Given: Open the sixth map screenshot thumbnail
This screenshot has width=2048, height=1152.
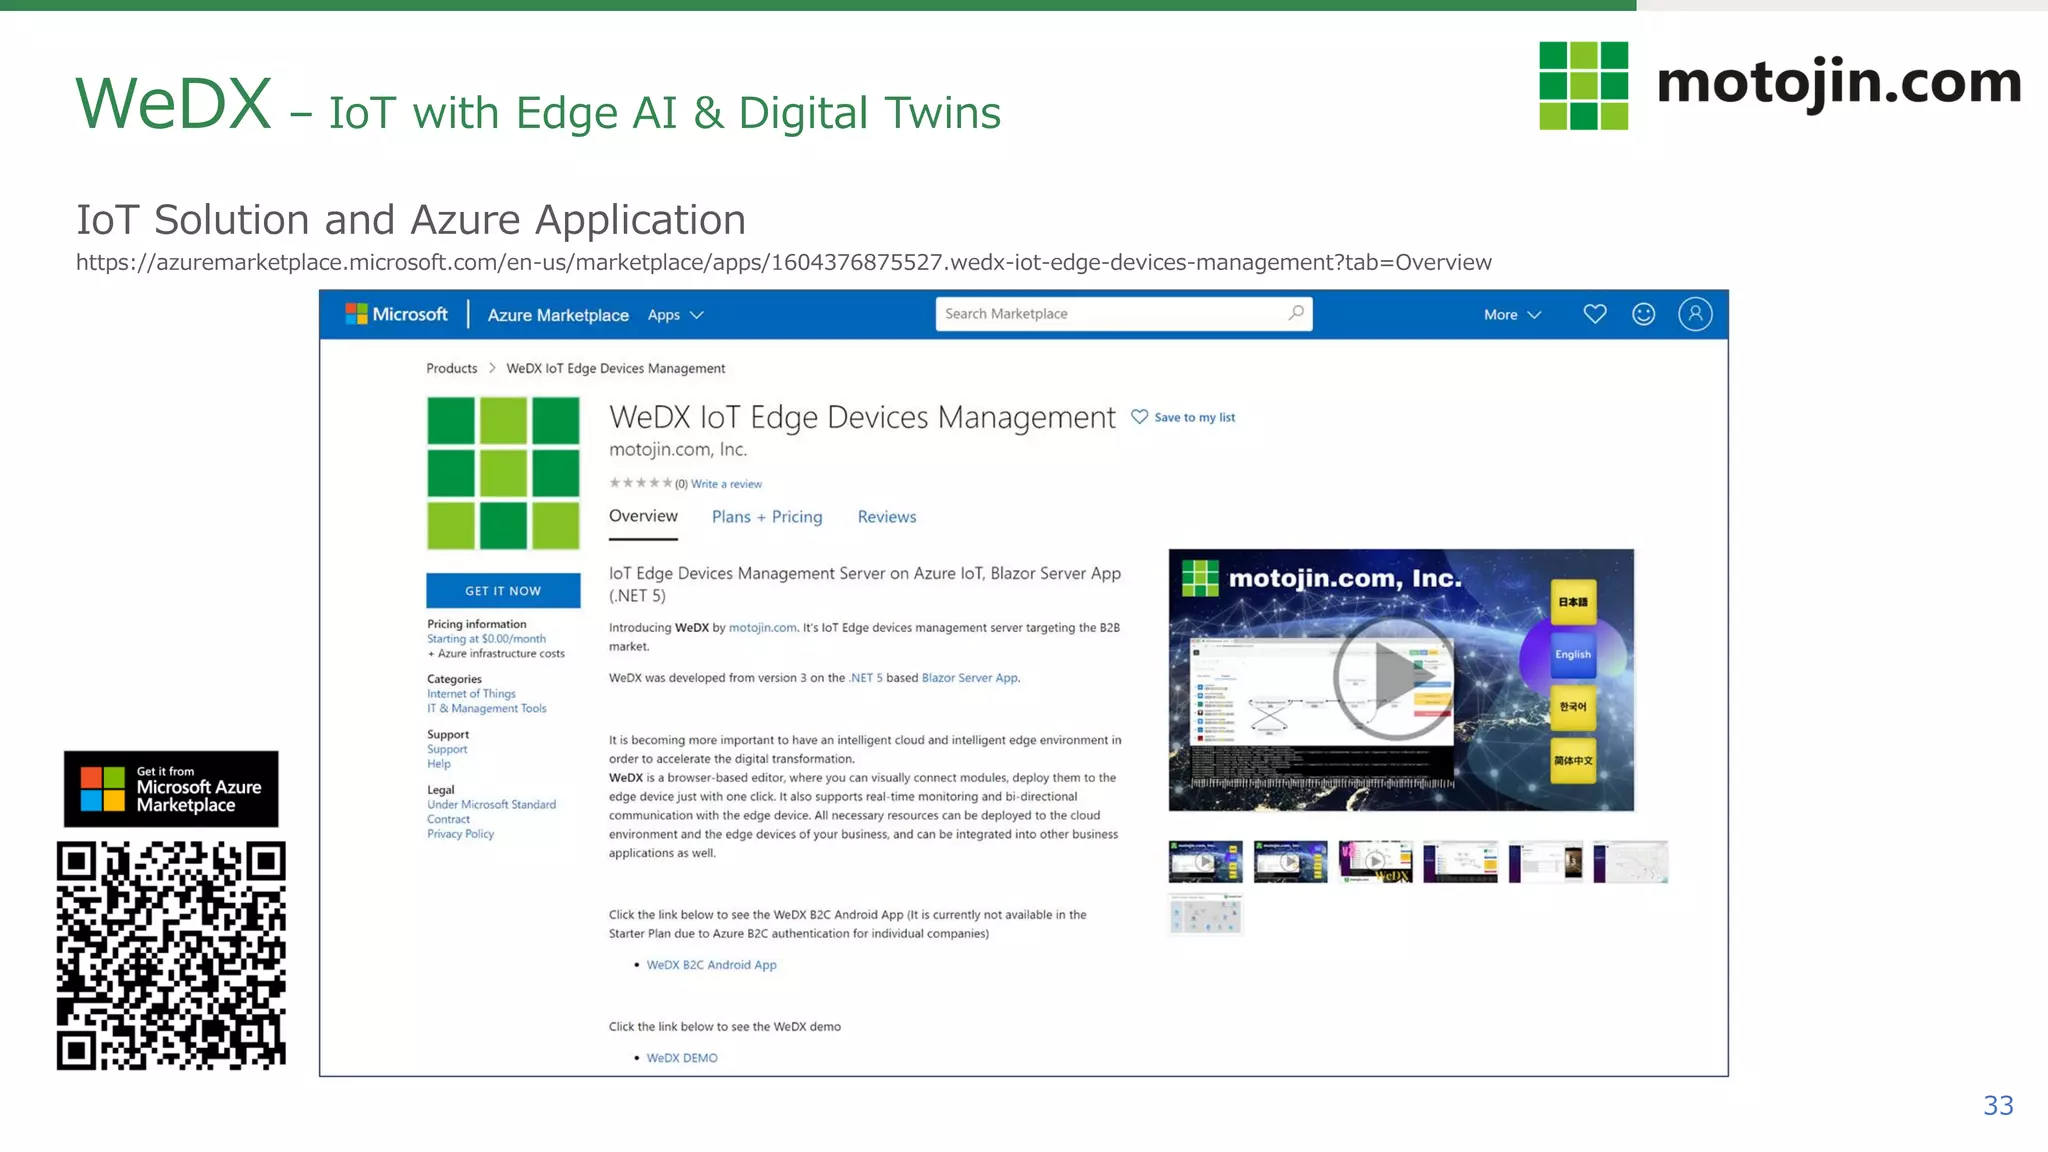Looking at the screenshot, I should pos(1631,862).
